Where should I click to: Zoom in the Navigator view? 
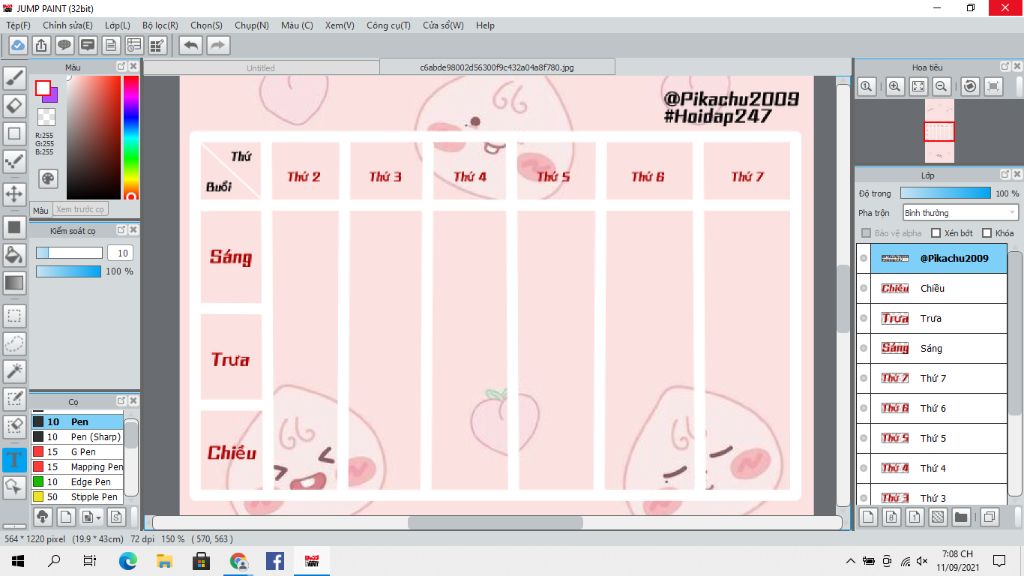(x=895, y=86)
